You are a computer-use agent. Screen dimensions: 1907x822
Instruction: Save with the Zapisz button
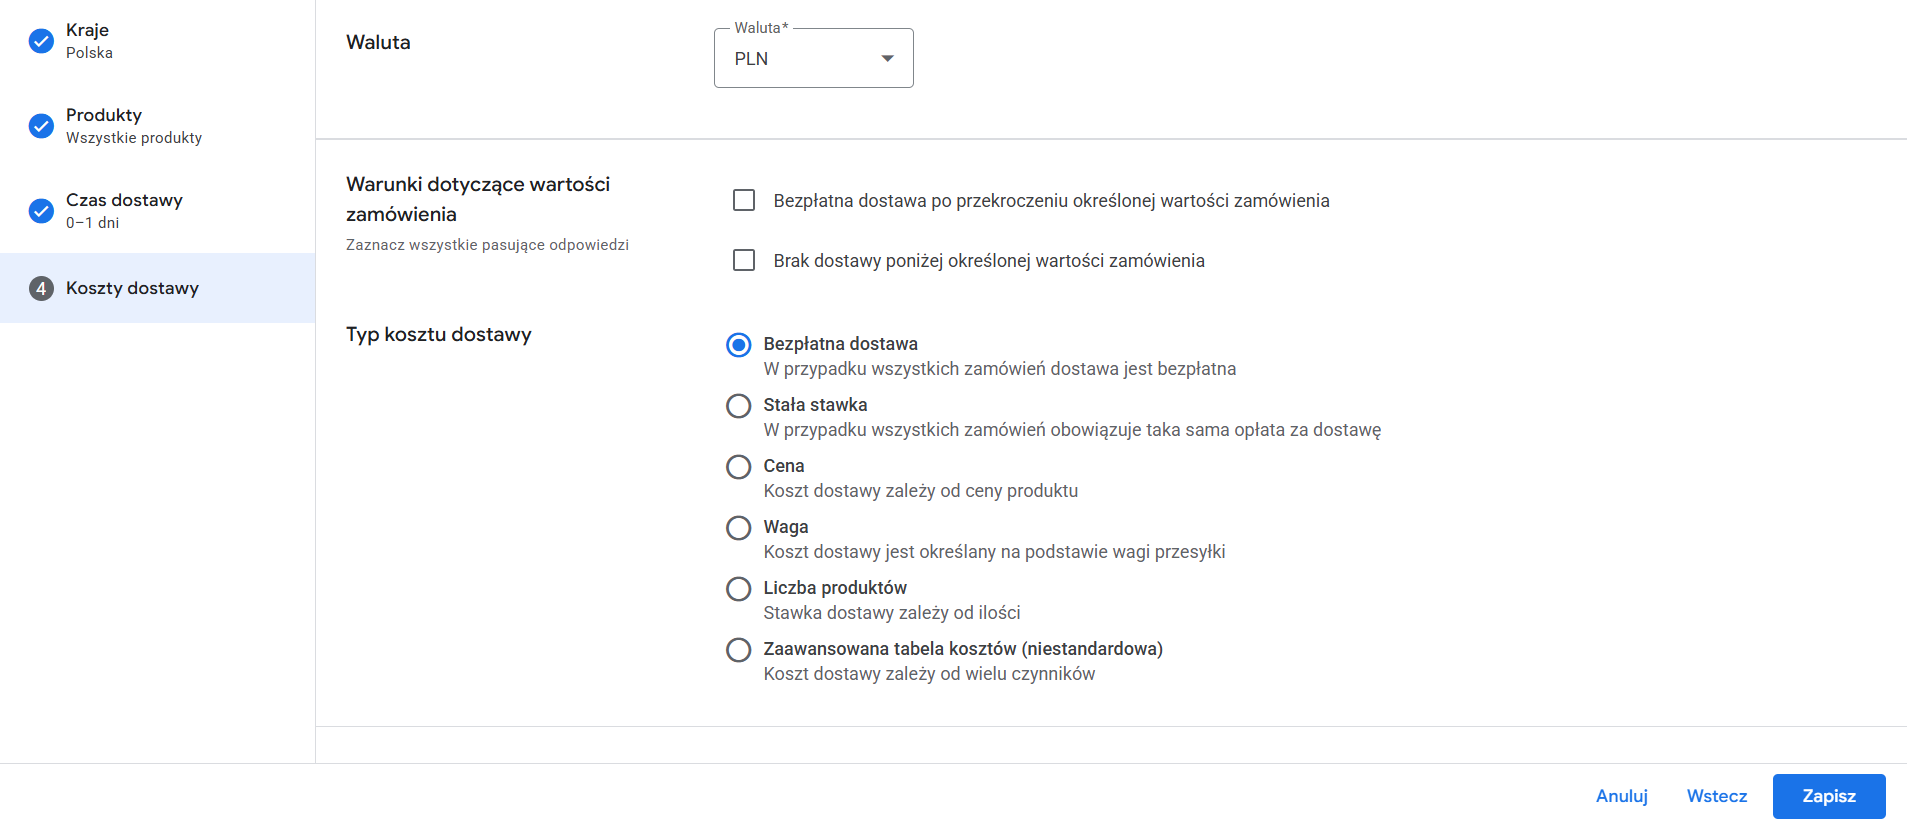click(1829, 796)
